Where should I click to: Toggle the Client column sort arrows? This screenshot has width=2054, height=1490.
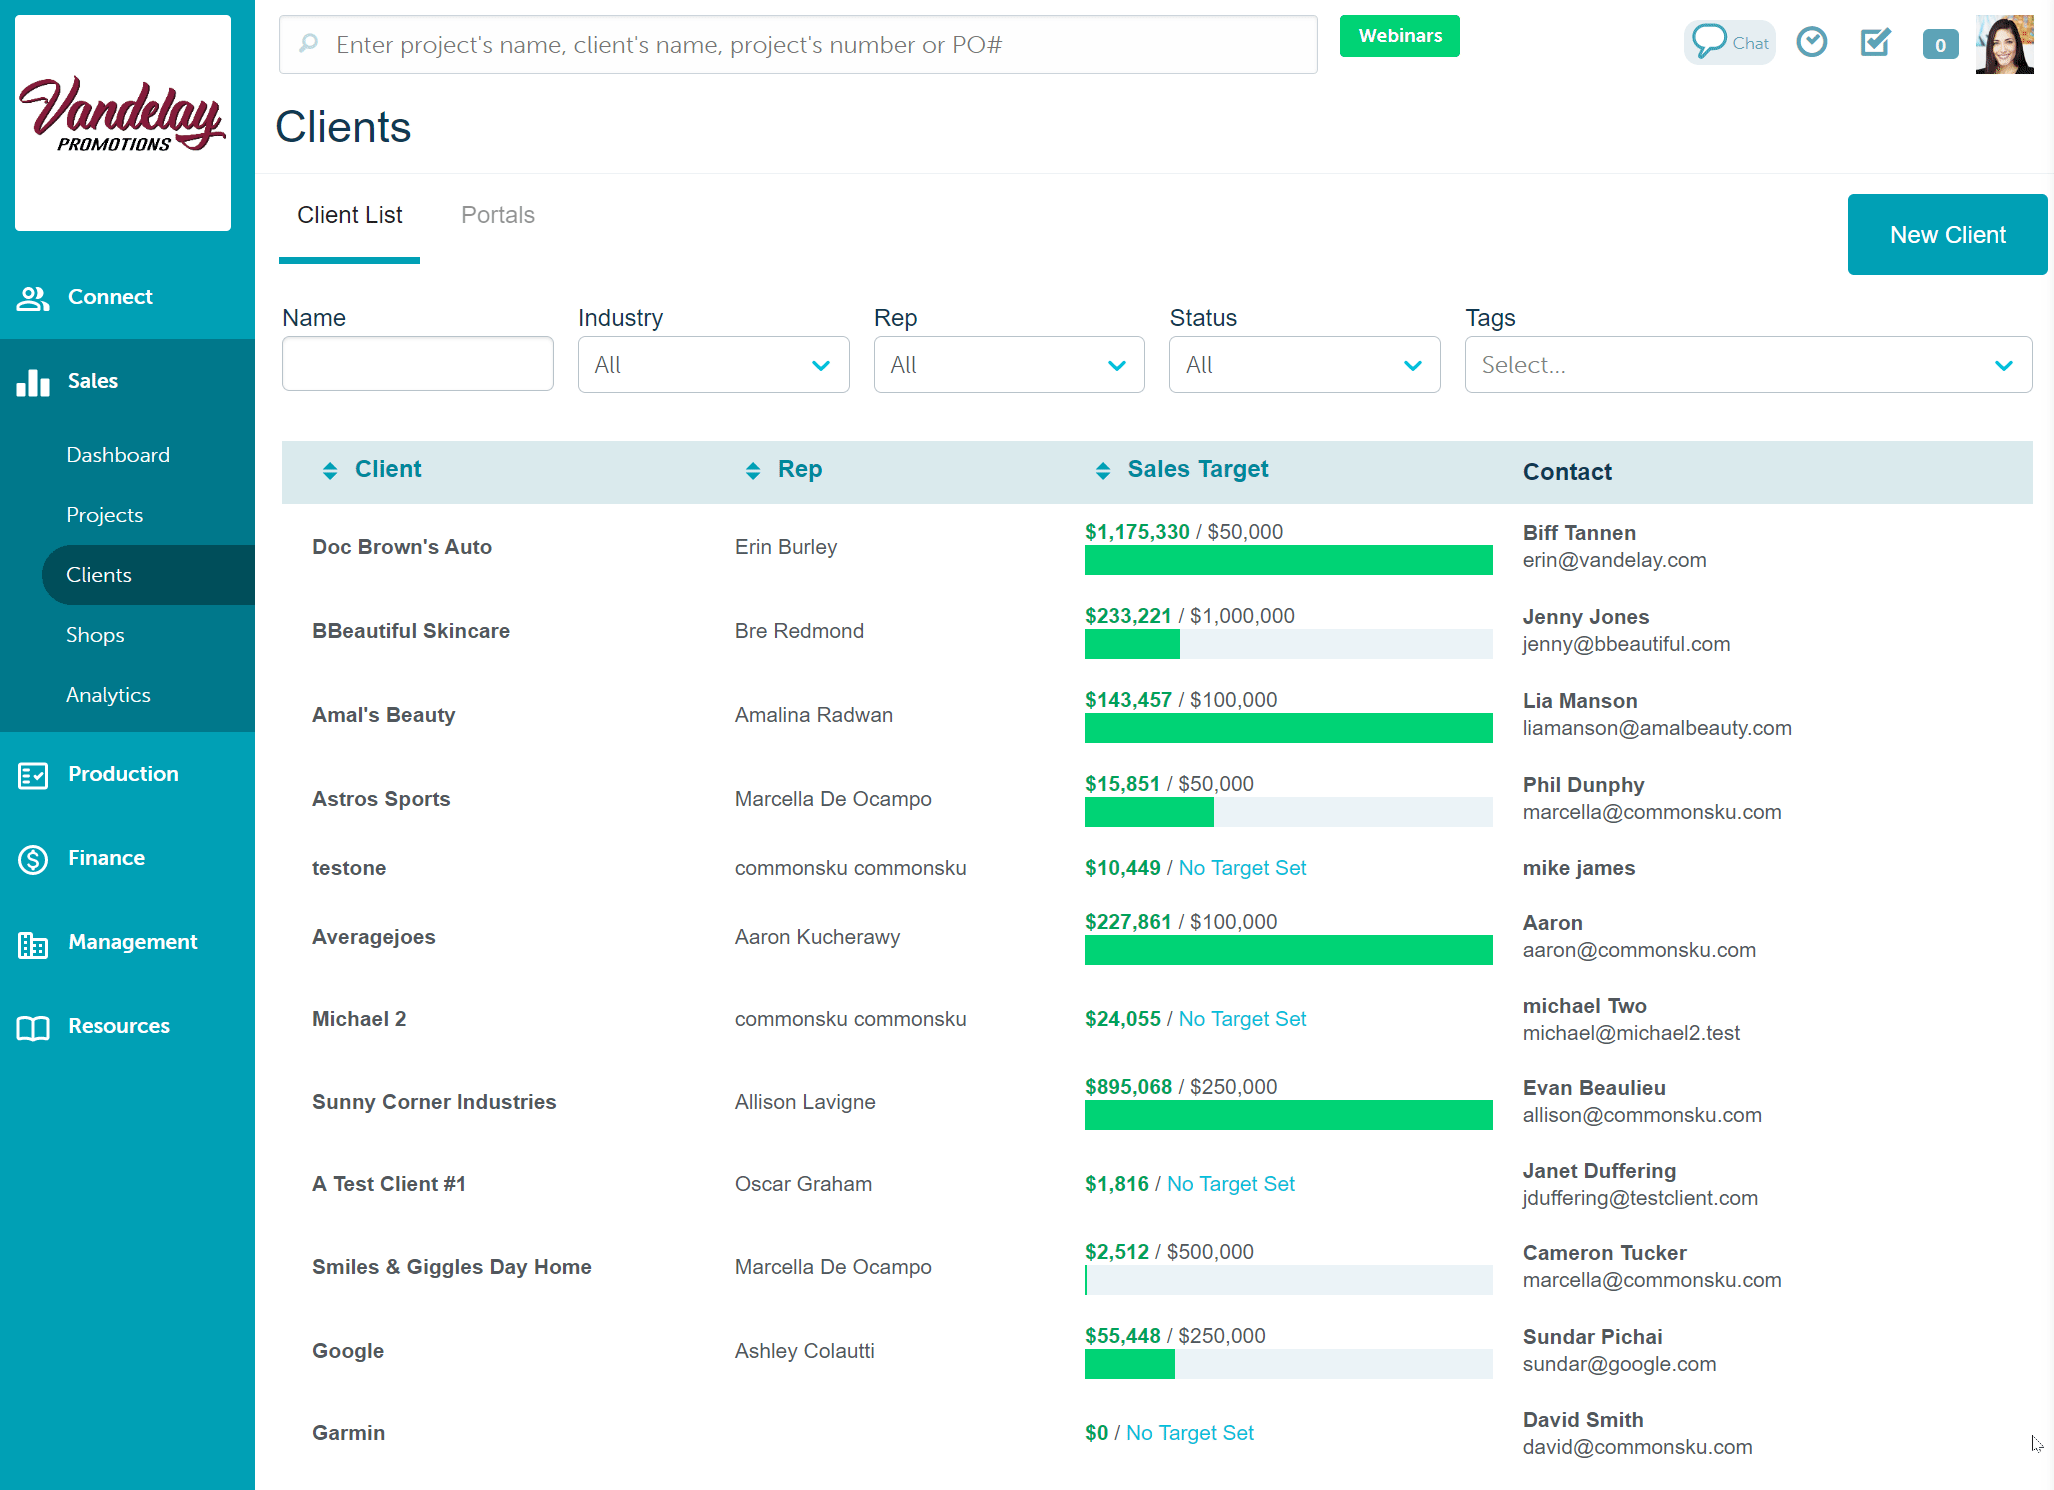(330, 470)
